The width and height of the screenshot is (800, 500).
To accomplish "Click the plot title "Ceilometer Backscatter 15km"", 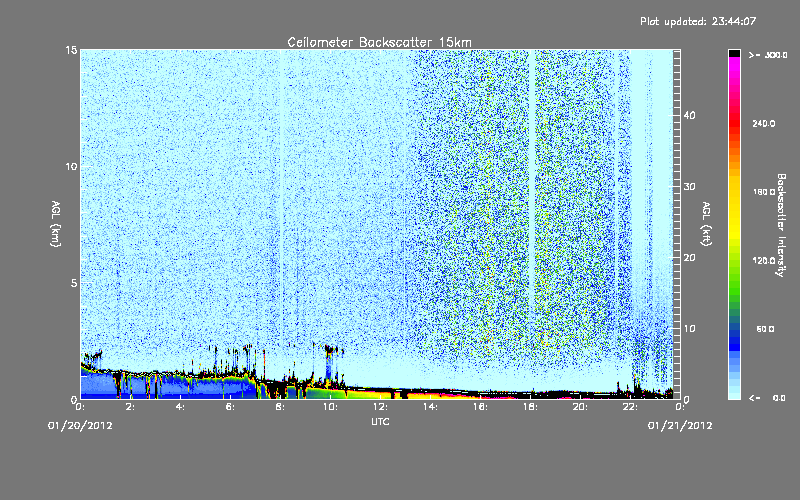I will point(379,42).
